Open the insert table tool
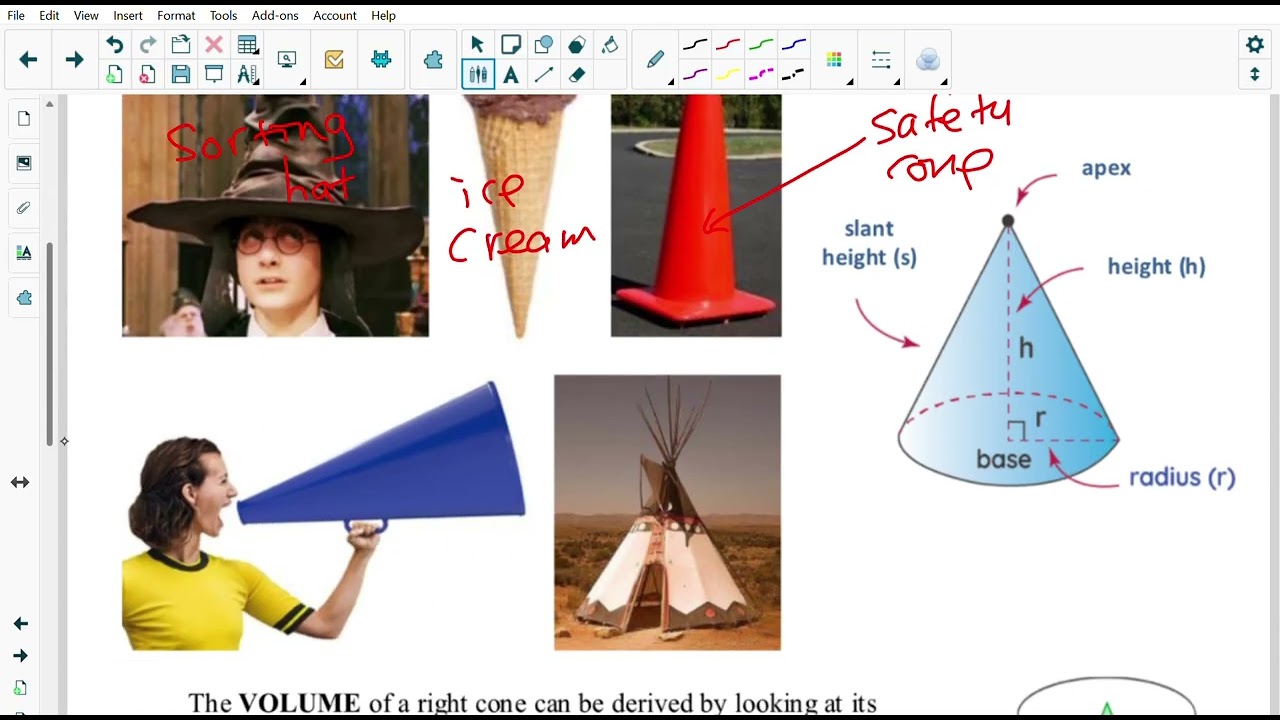Viewport: 1280px width, 720px height. (x=247, y=45)
